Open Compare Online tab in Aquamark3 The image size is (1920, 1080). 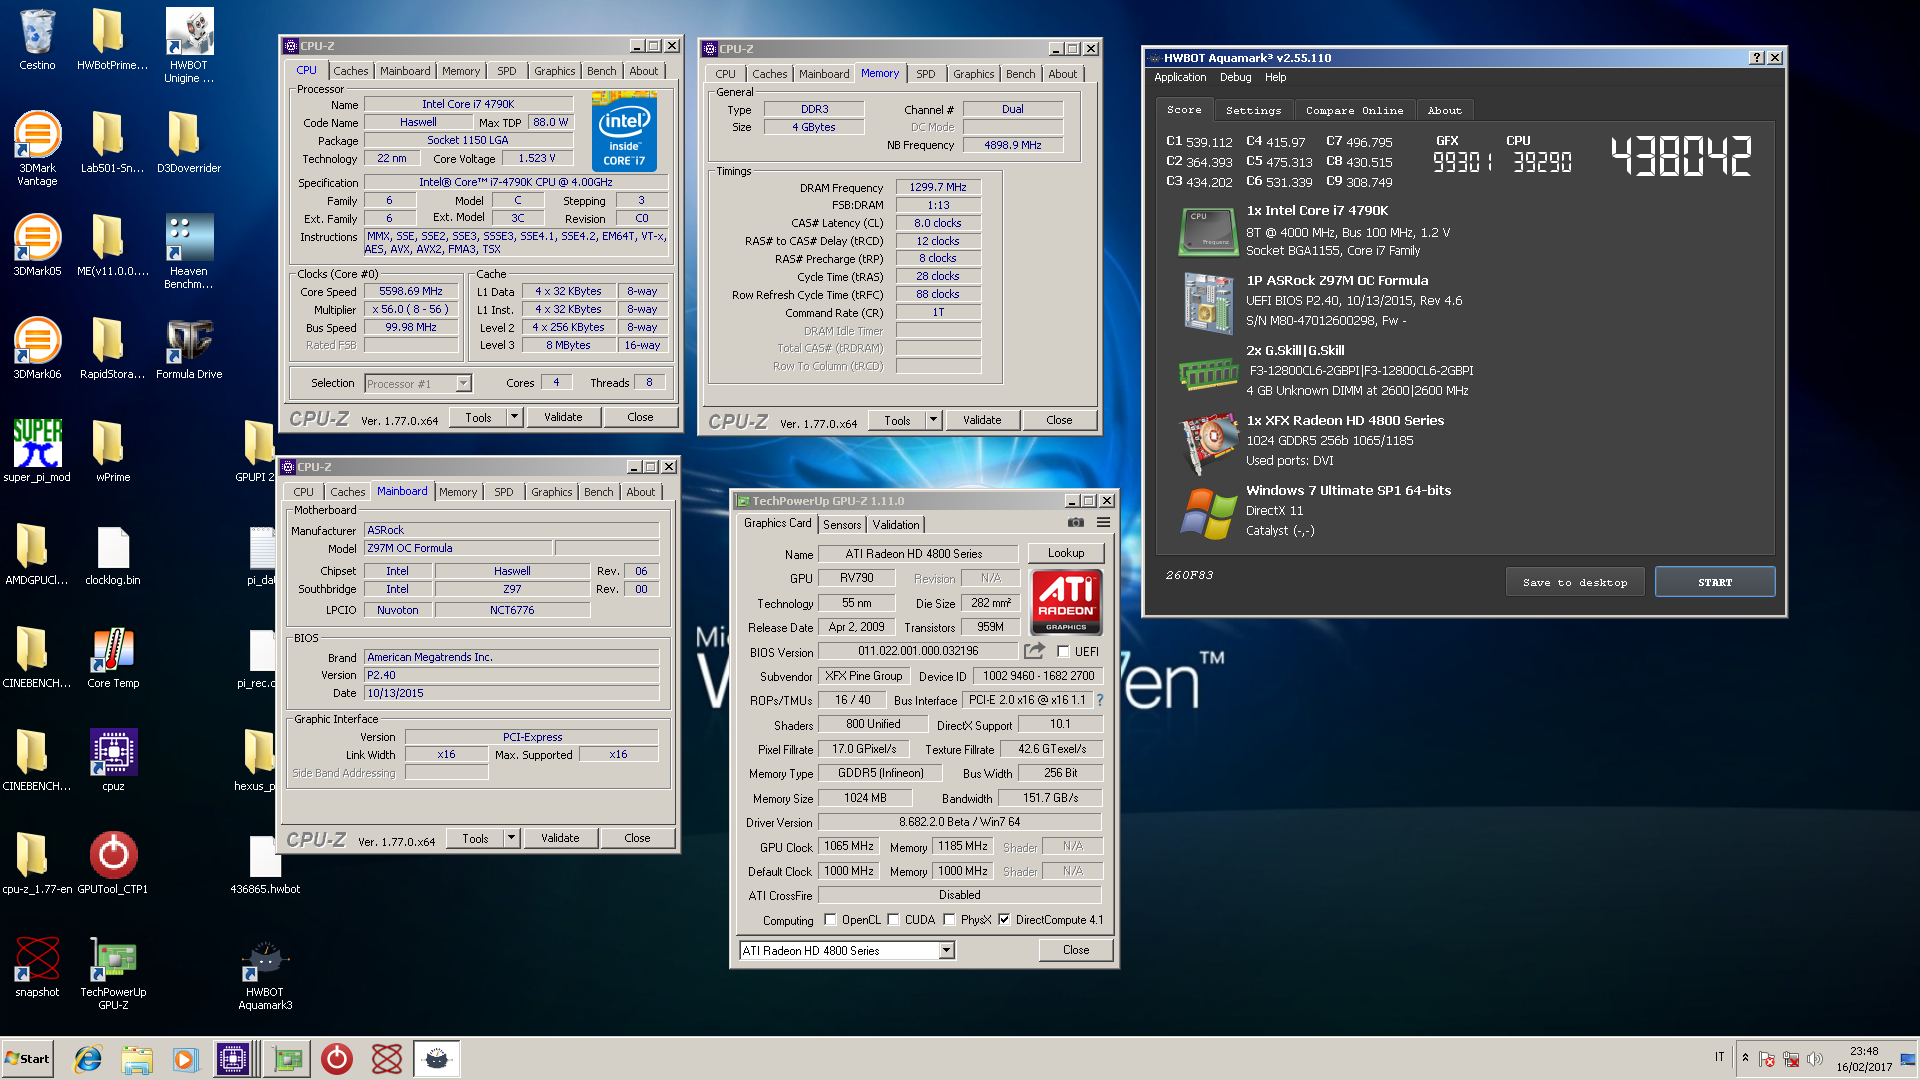pos(1354,111)
